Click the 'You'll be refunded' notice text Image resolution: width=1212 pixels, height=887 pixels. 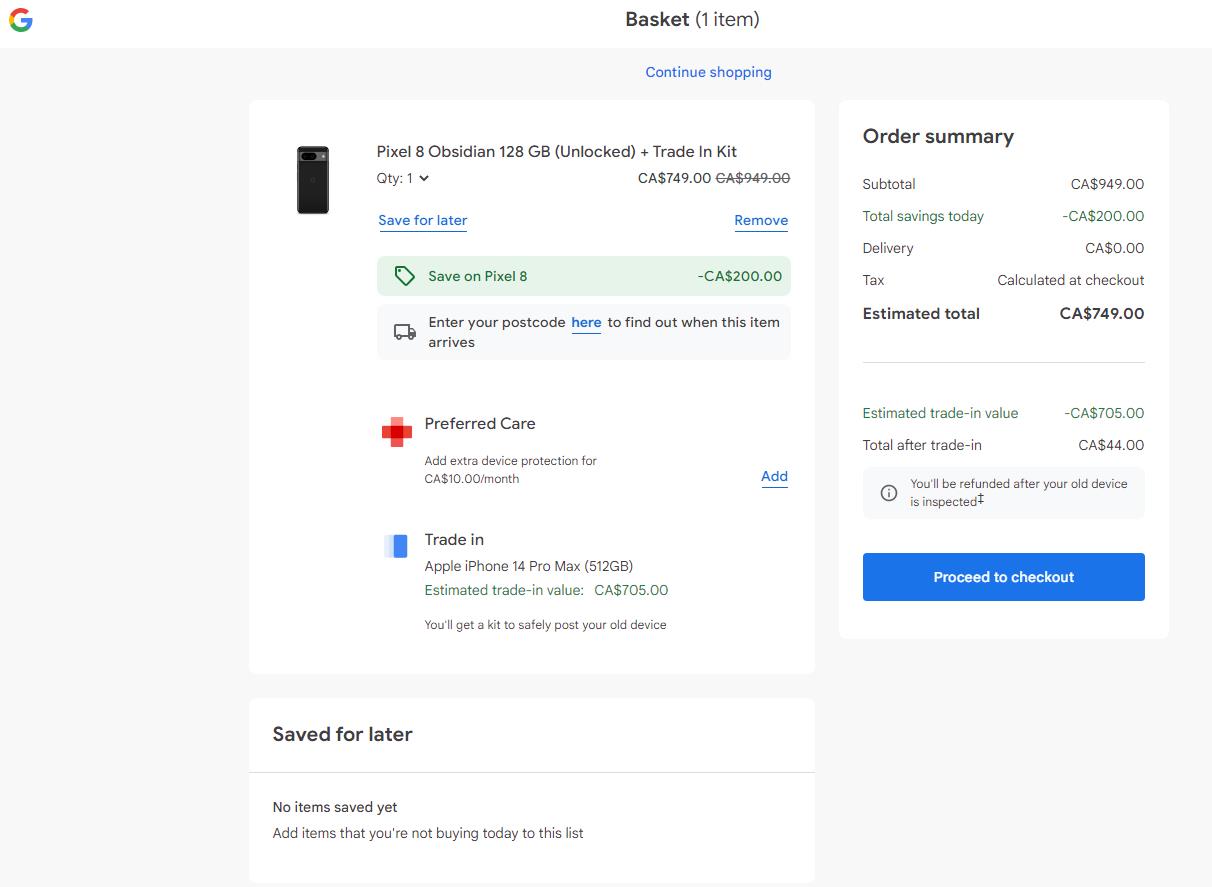1019,493
